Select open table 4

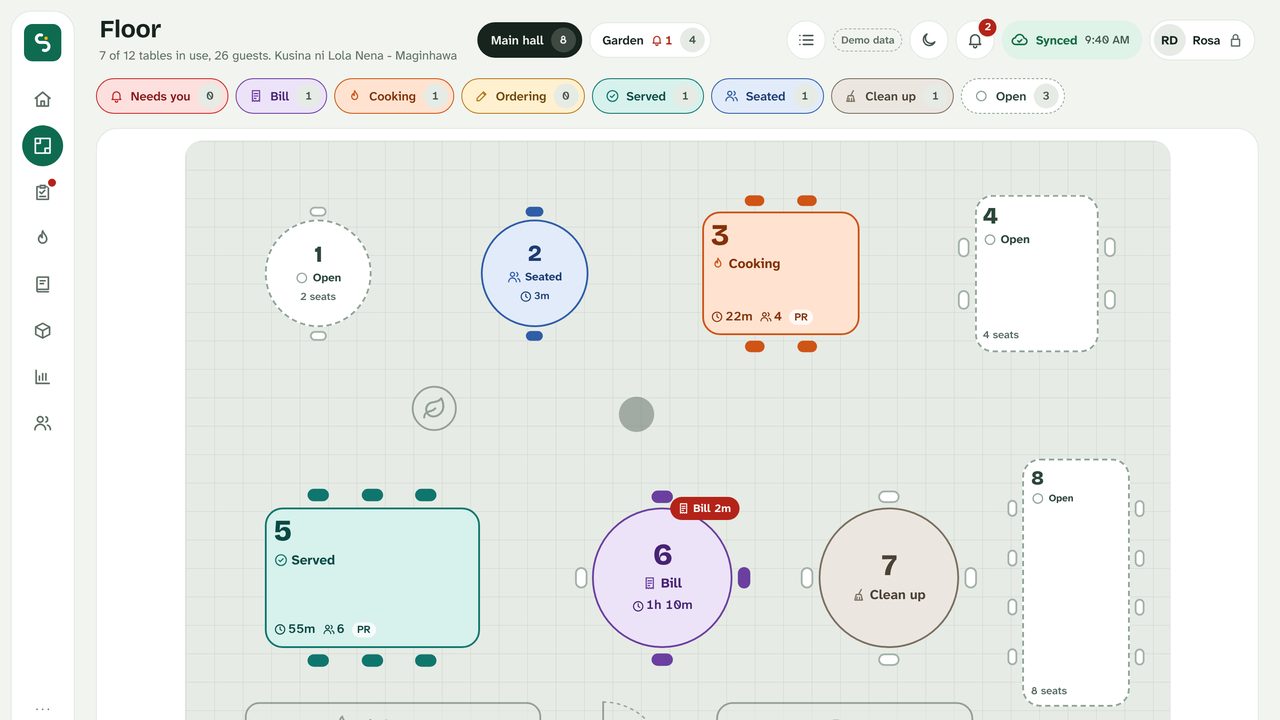tap(1037, 273)
